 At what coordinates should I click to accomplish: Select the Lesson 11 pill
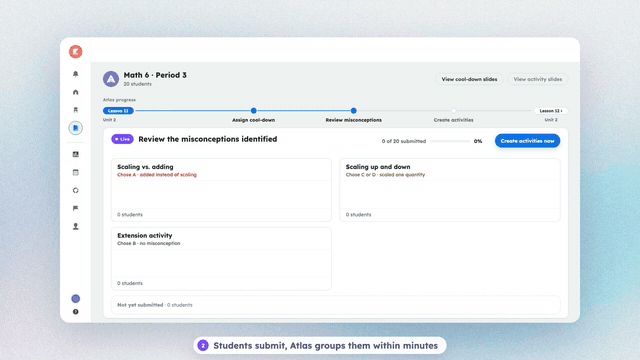(118, 111)
